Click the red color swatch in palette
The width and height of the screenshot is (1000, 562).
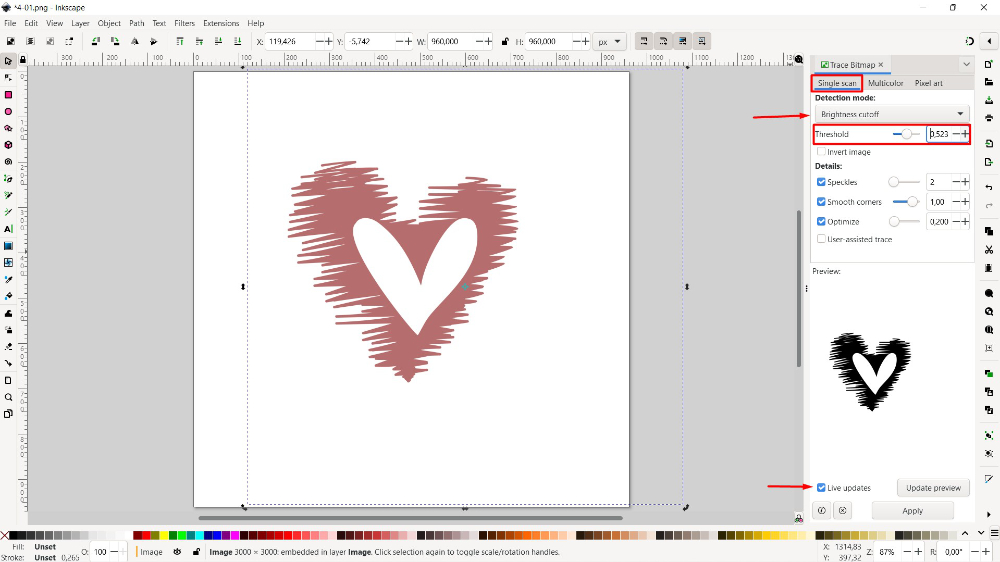pos(146,535)
